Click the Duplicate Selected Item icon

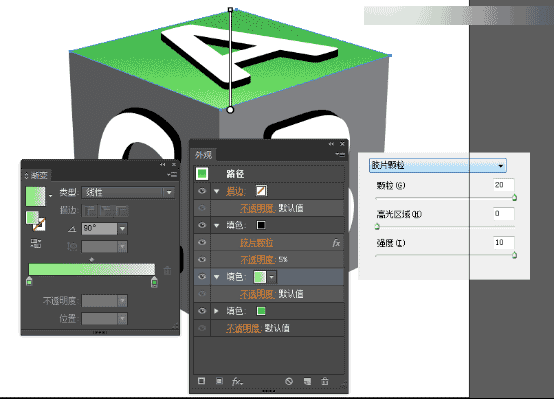point(307,381)
